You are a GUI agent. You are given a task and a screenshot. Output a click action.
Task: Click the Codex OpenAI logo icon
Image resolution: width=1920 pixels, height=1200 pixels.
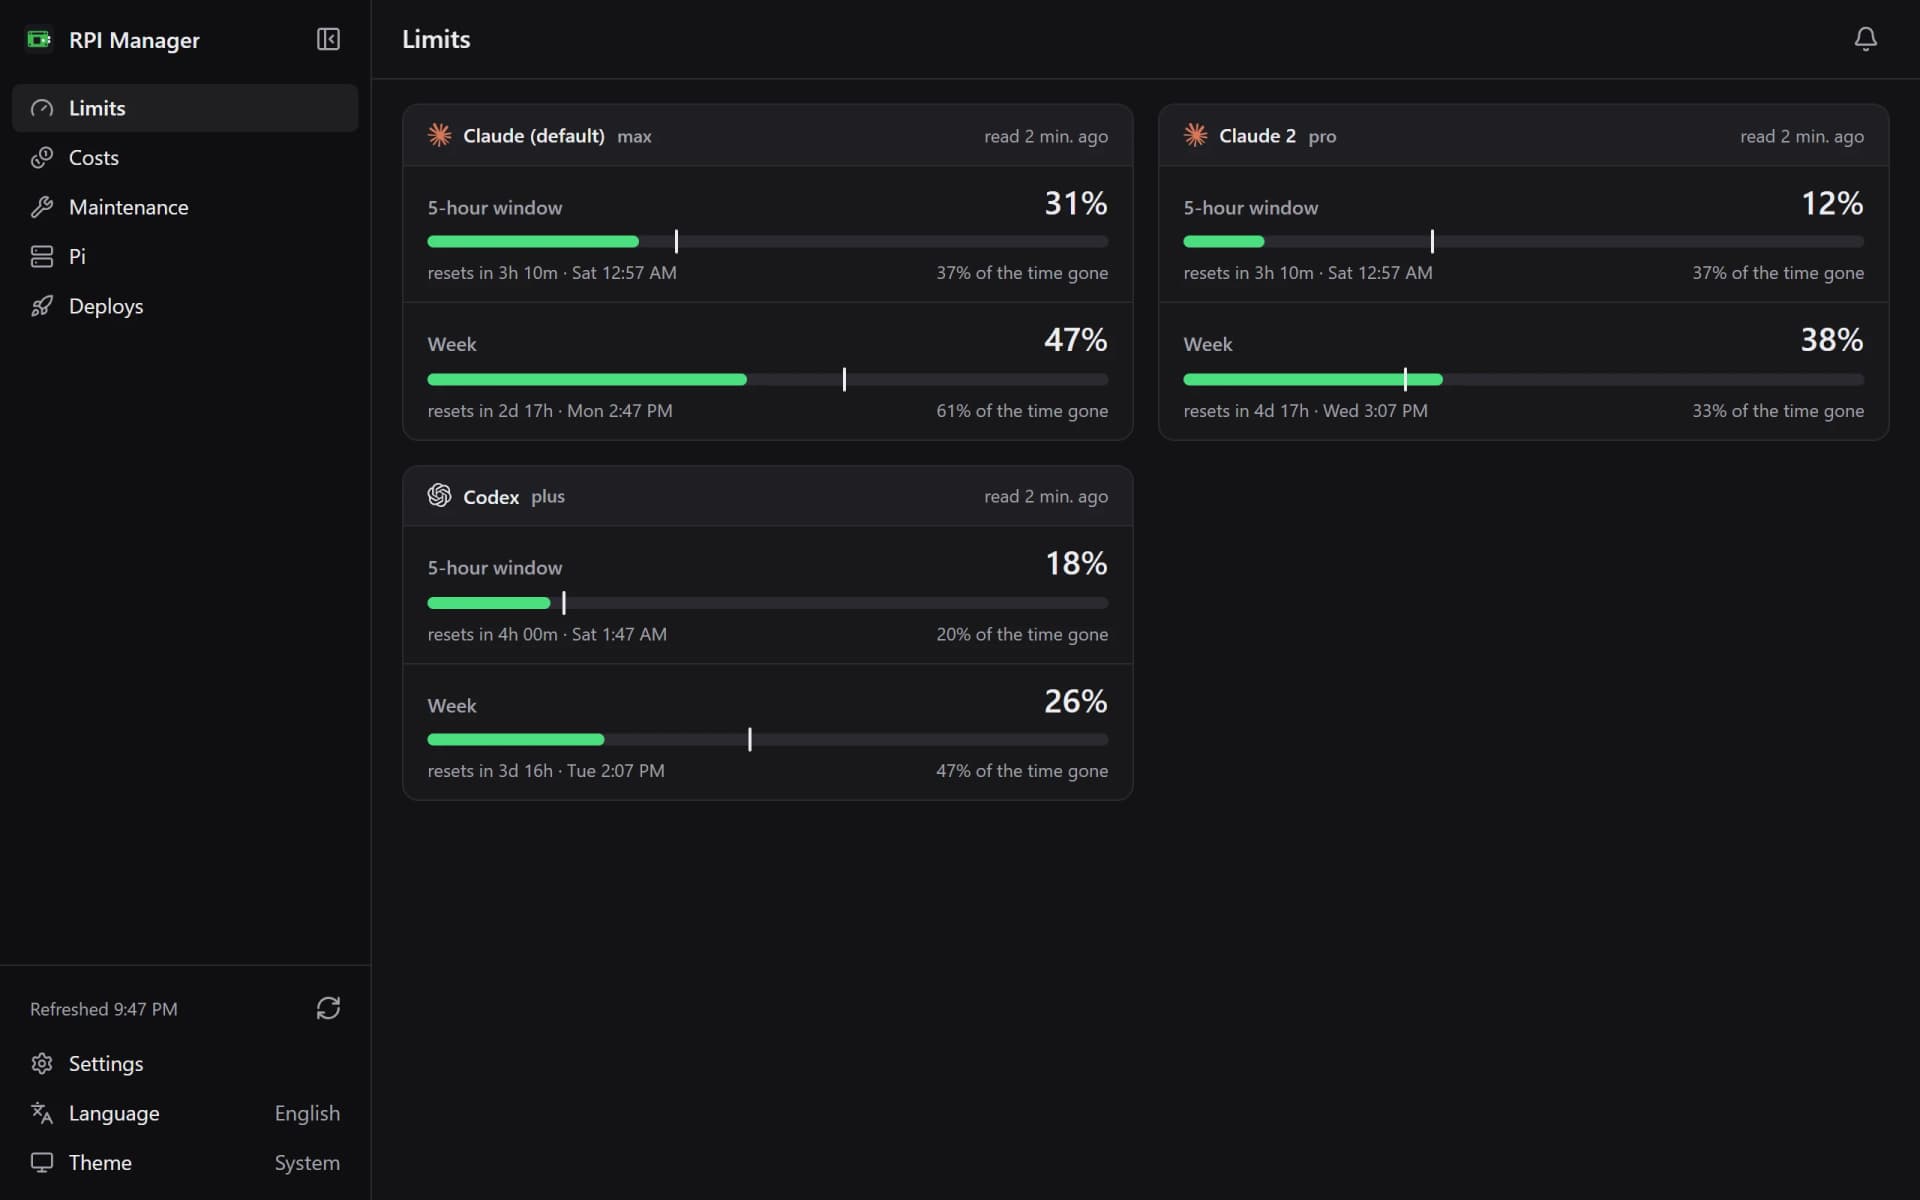tap(439, 495)
